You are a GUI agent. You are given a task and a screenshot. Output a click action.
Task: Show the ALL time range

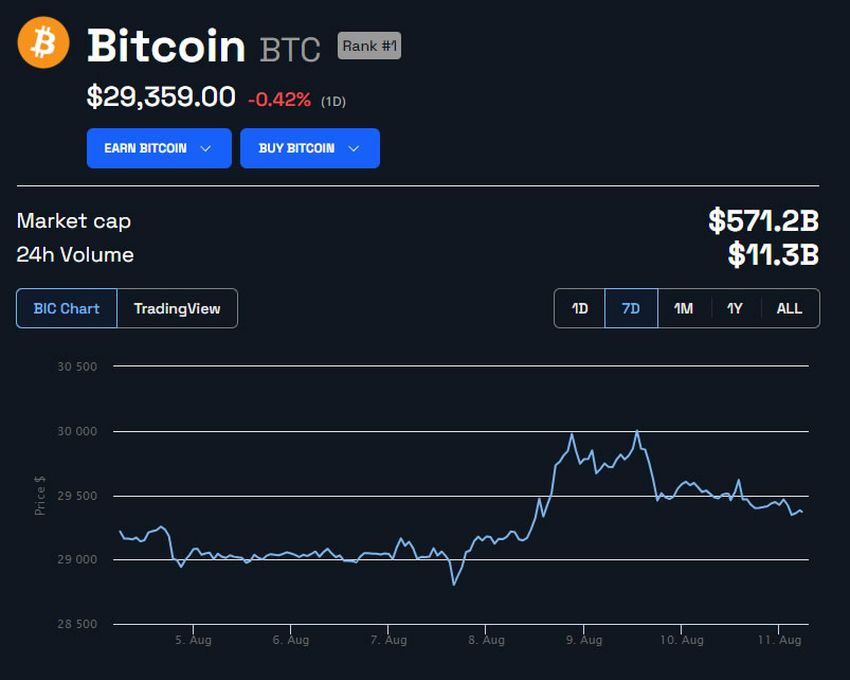[x=789, y=308]
